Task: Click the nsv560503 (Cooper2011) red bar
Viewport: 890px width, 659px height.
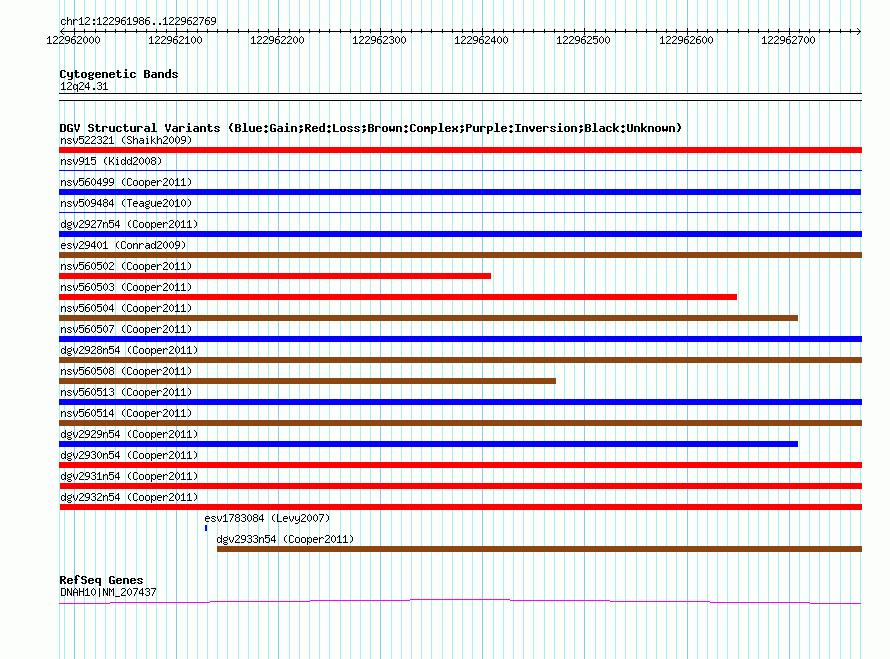Action: pyautogui.click(x=398, y=297)
